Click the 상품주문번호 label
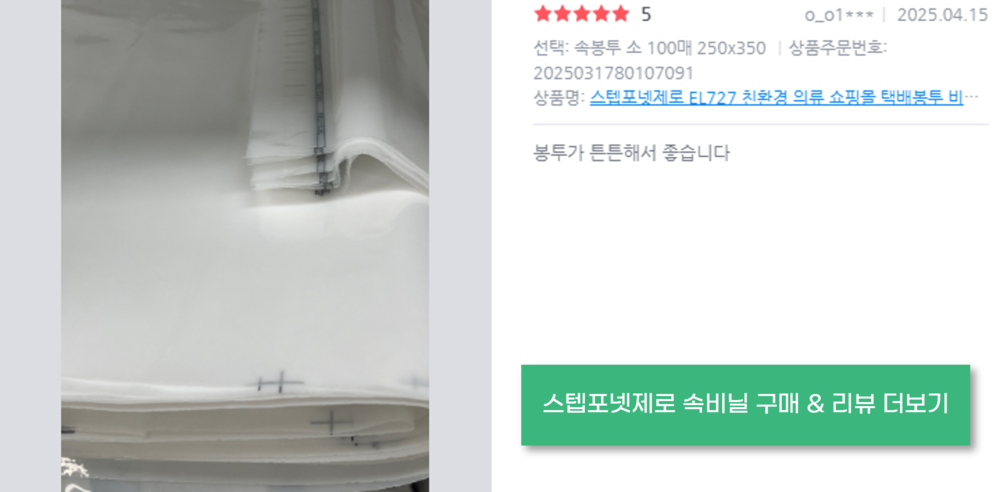This screenshot has width=1000, height=492. click(838, 48)
